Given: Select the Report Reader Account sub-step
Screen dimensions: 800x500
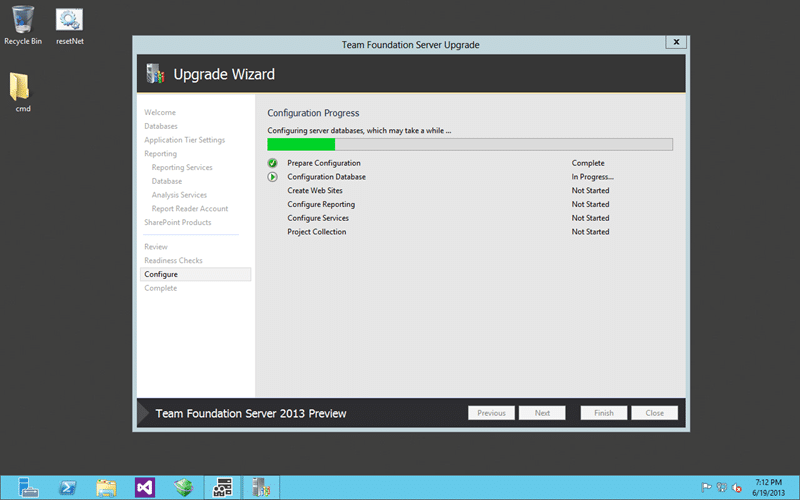Looking at the screenshot, I should click(x=189, y=209).
